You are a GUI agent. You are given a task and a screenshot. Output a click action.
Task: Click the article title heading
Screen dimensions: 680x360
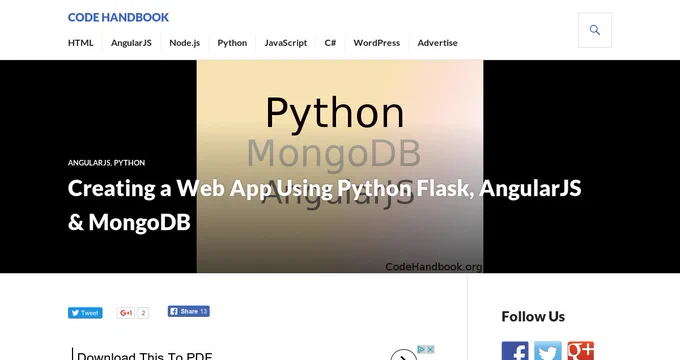pyautogui.click(x=324, y=205)
